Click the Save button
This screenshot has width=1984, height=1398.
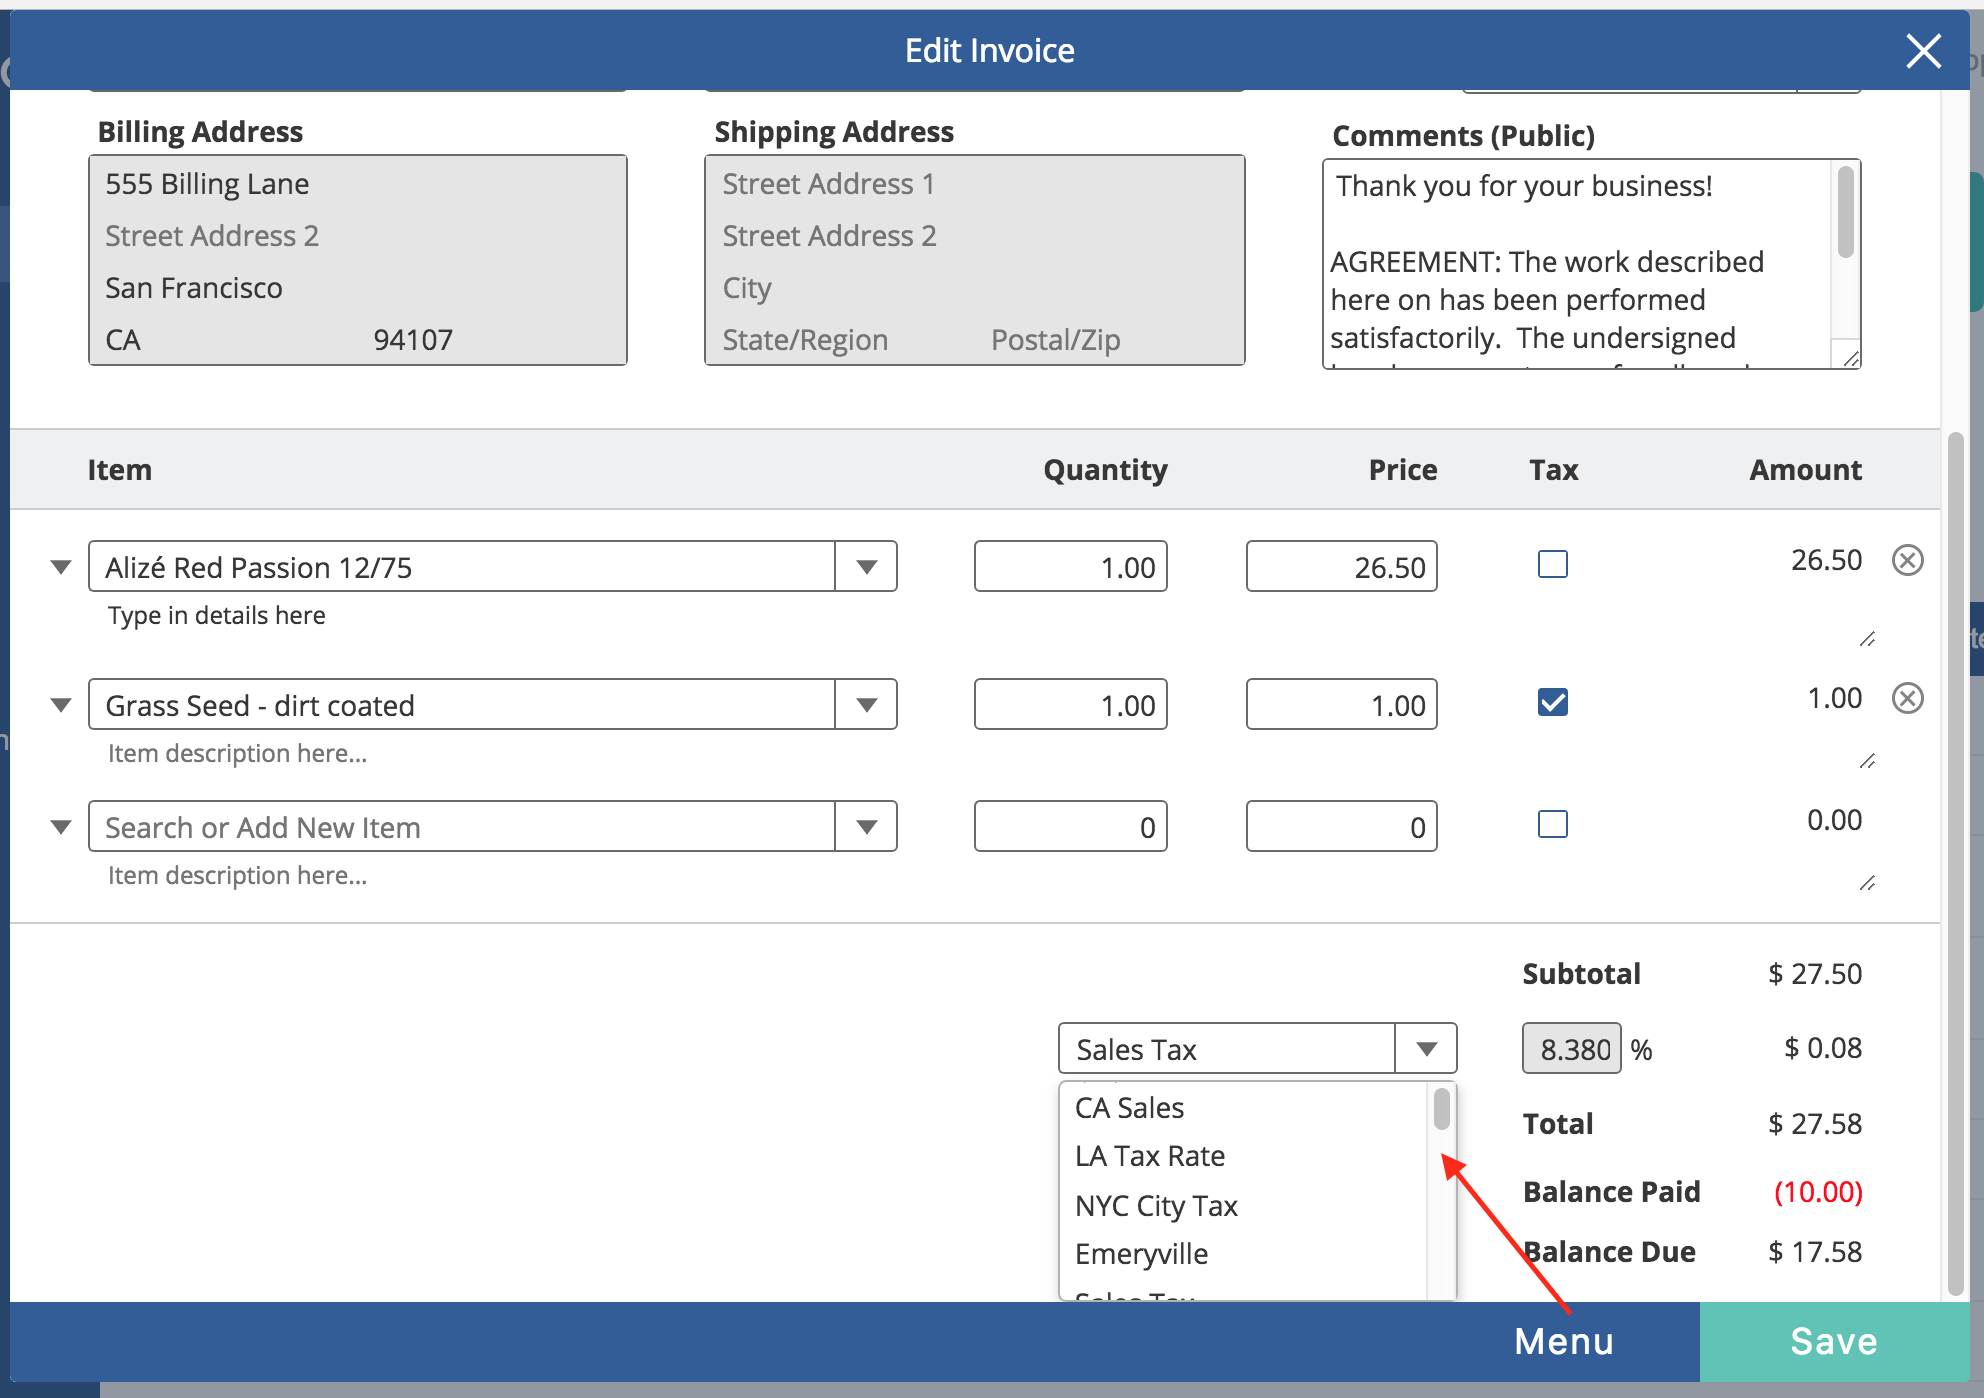point(1833,1341)
